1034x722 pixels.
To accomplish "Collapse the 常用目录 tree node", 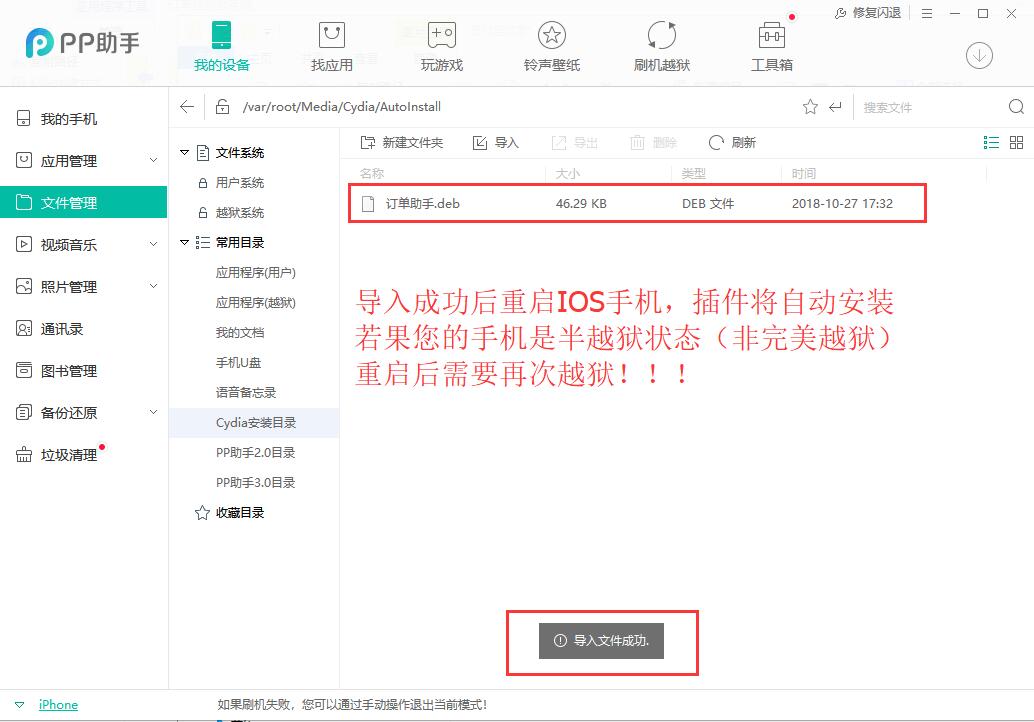I will click(x=184, y=243).
